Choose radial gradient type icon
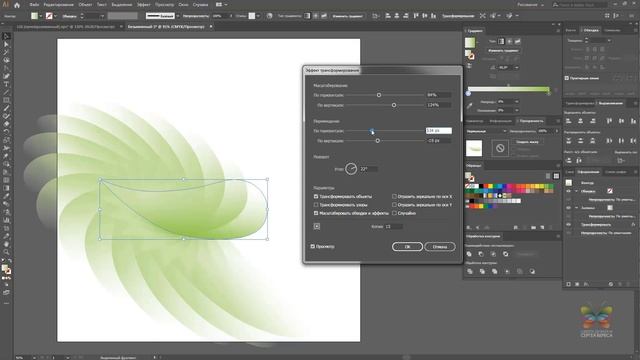640x360 pixels. coord(509,41)
